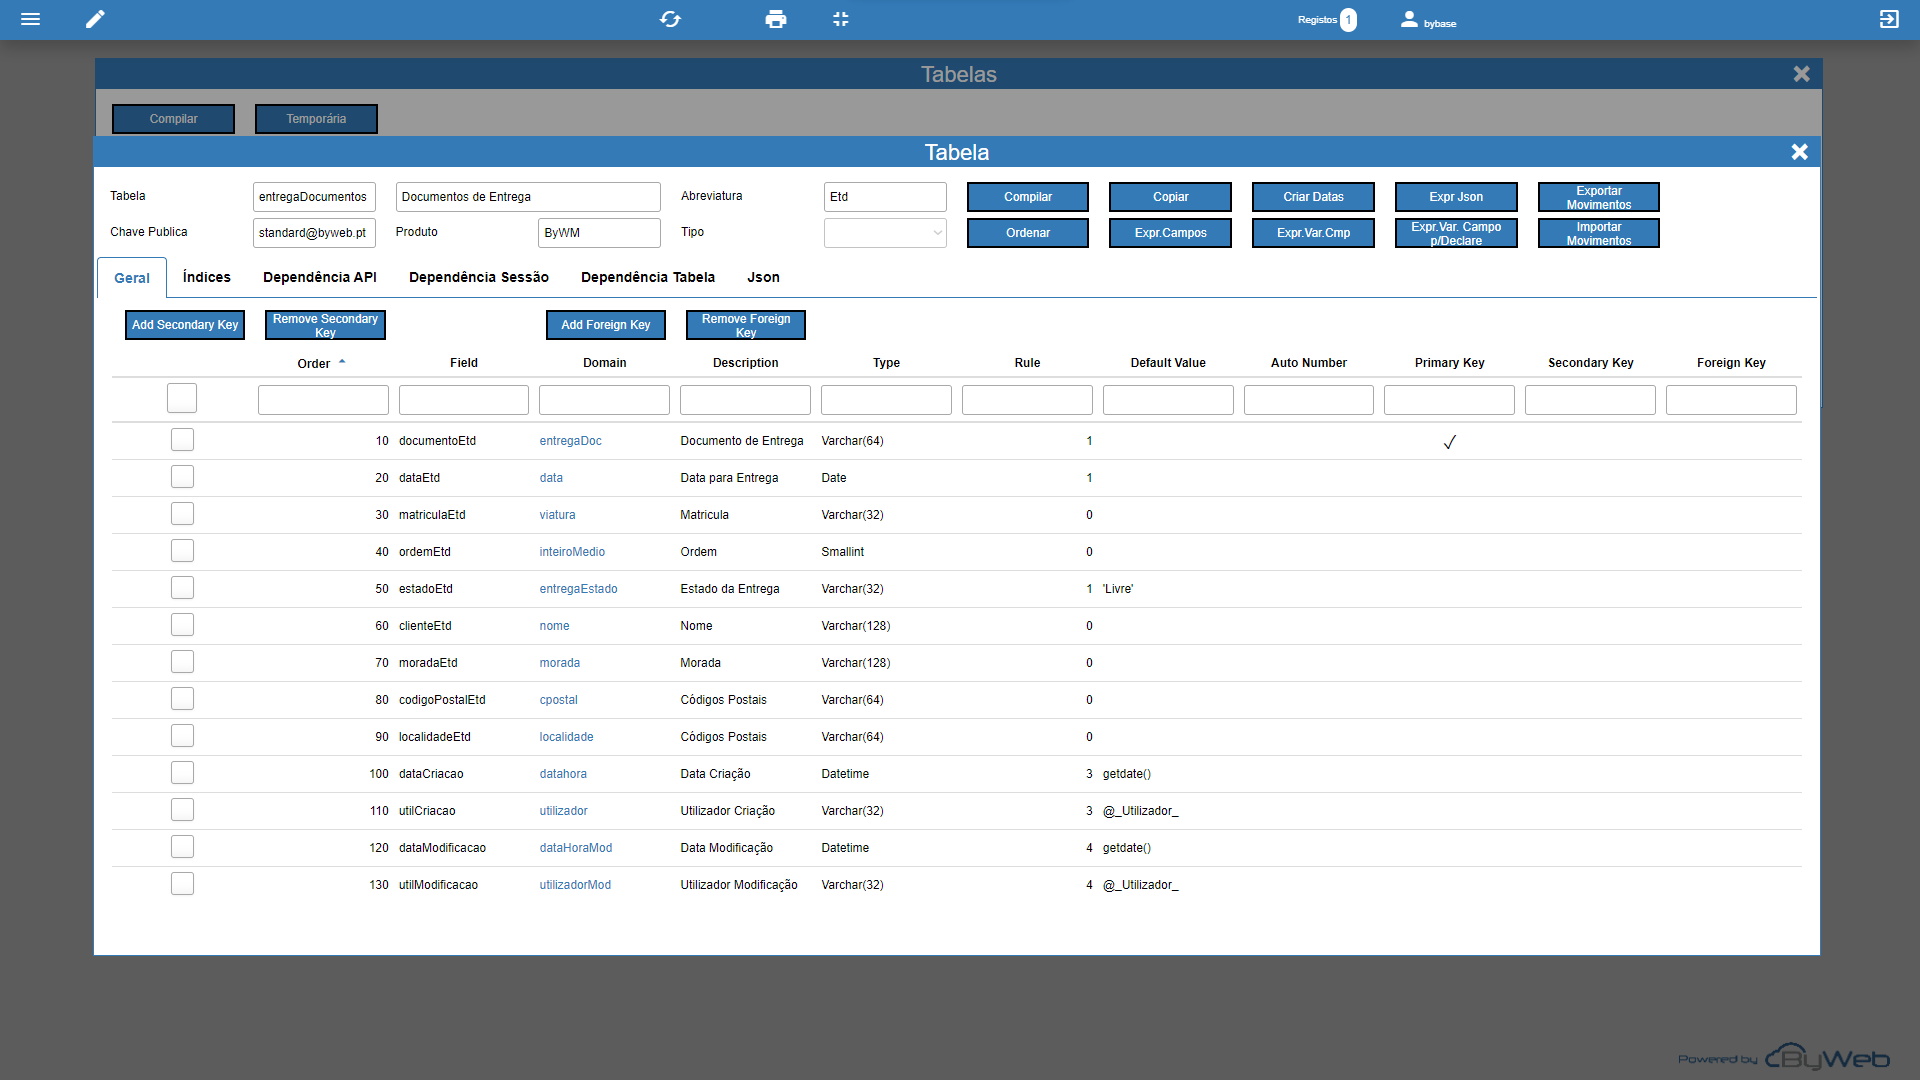Check the documentoEtd row checkbox
The image size is (1920, 1080).
(182, 440)
